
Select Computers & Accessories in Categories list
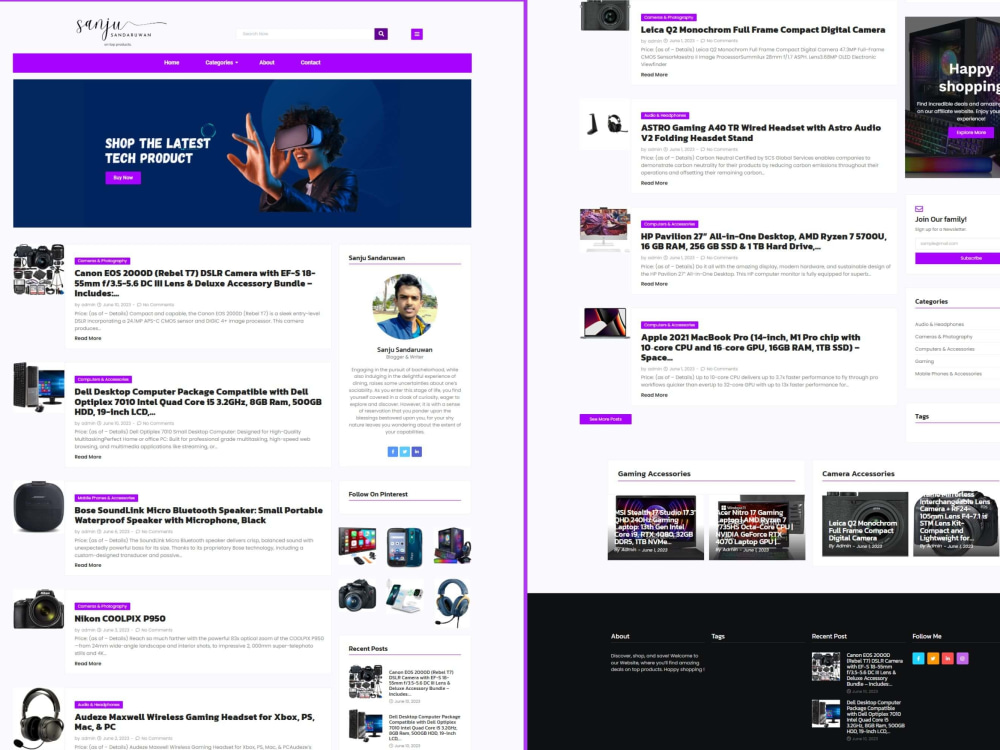[945, 349]
